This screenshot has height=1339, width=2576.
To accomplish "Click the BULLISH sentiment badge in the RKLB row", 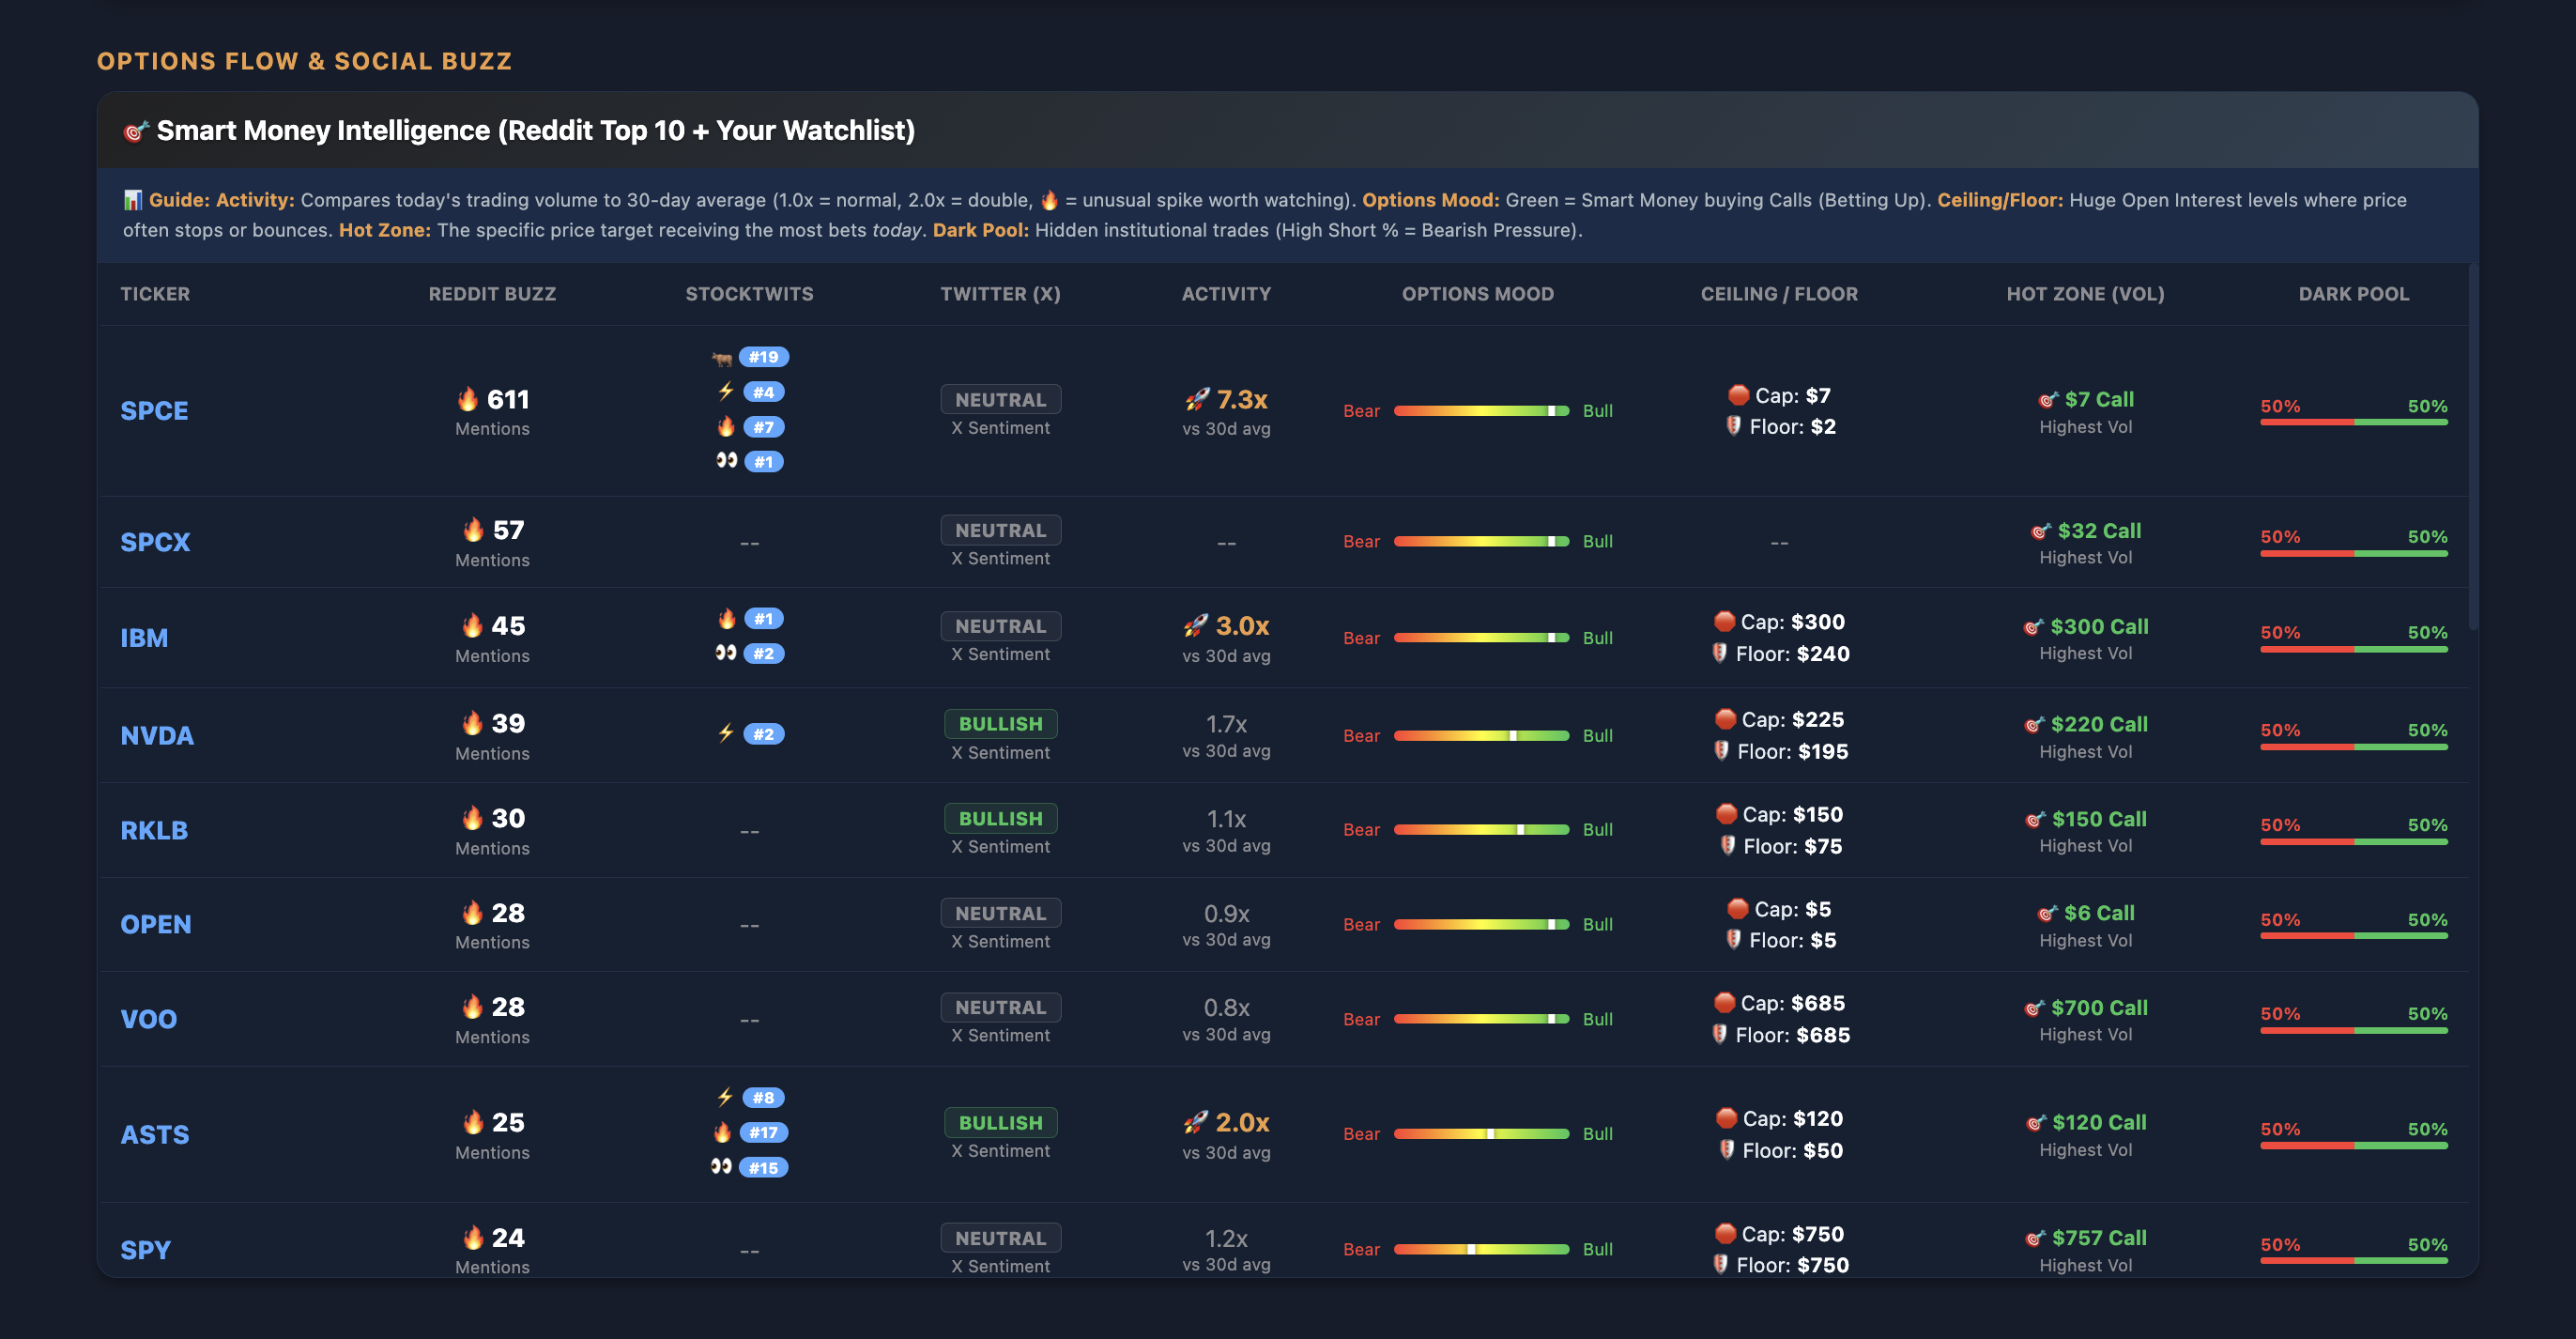I will (1000, 818).
